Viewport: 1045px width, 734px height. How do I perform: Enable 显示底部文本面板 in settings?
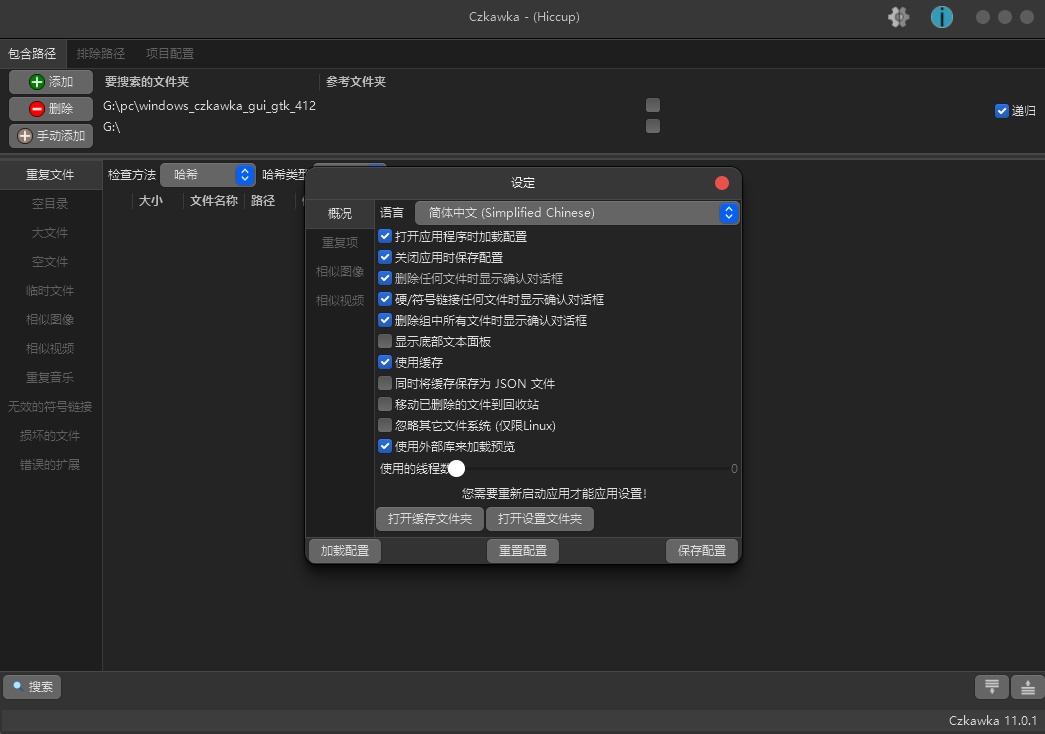coord(385,341)
